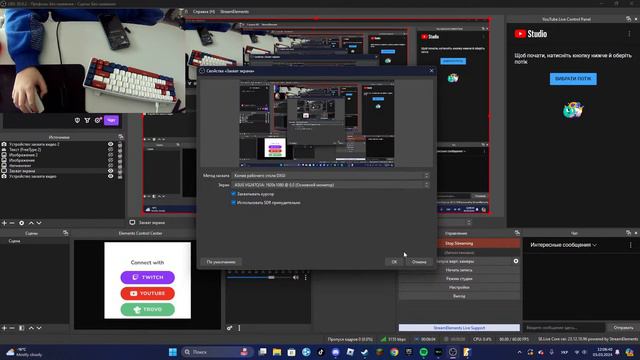Open Spotify from the taskbar
The image size is (640, 360).
[424, 352]
